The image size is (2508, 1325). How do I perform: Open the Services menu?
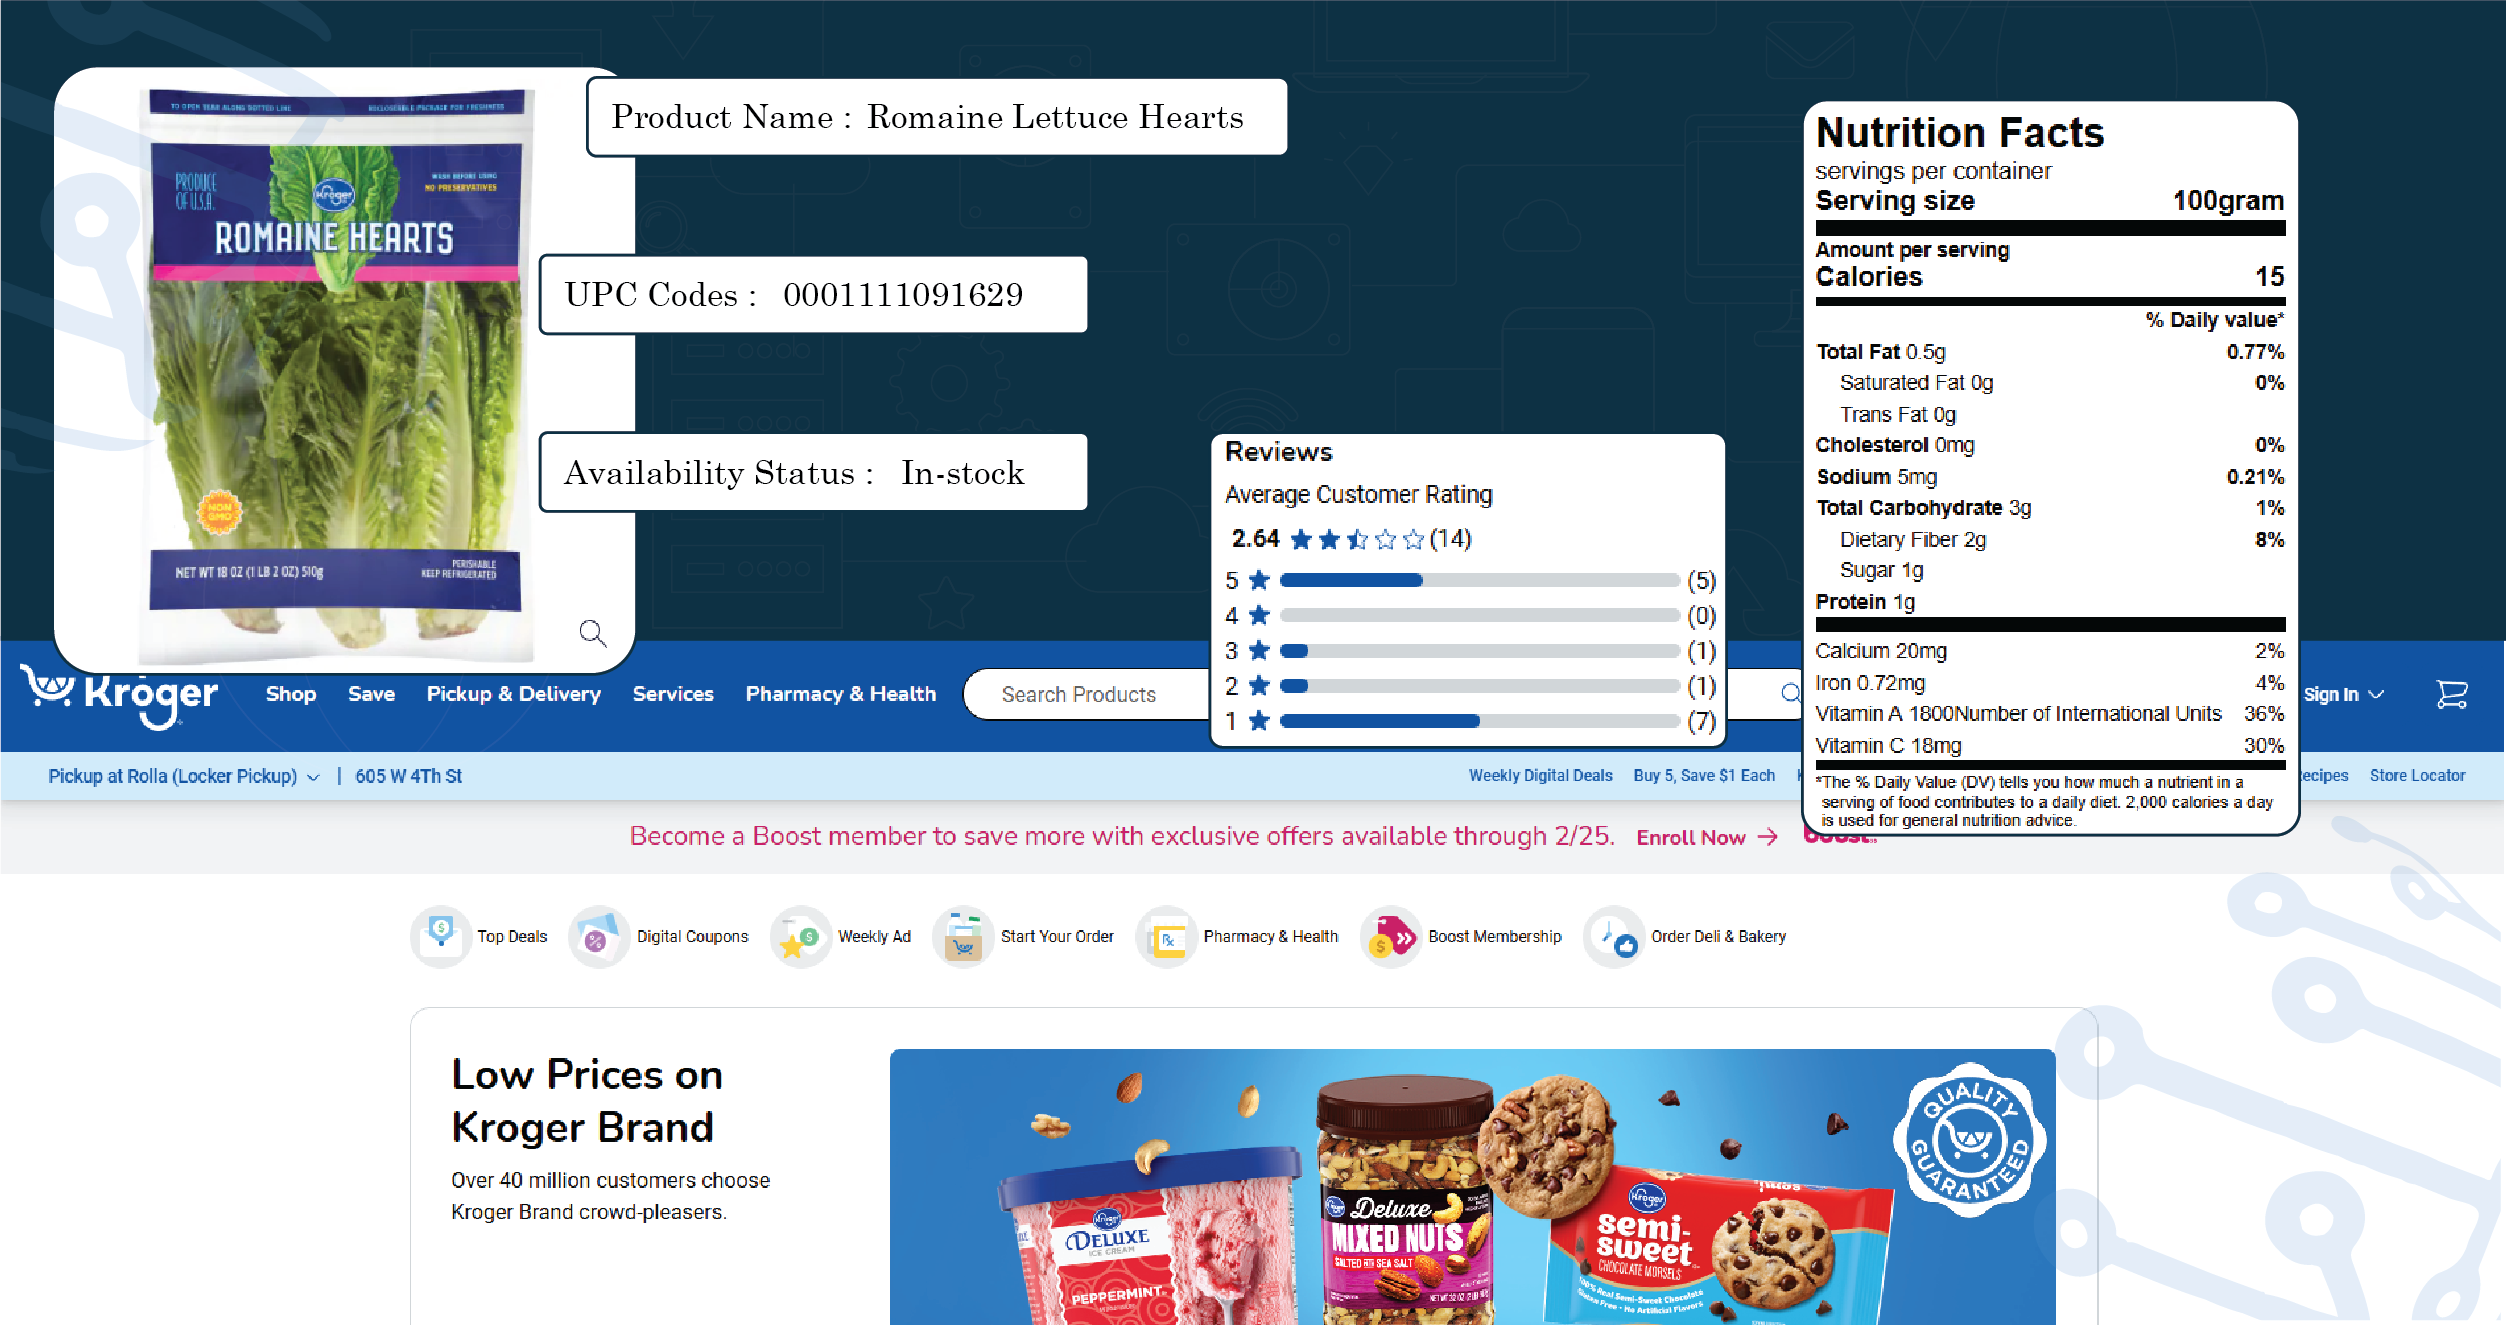673,694
